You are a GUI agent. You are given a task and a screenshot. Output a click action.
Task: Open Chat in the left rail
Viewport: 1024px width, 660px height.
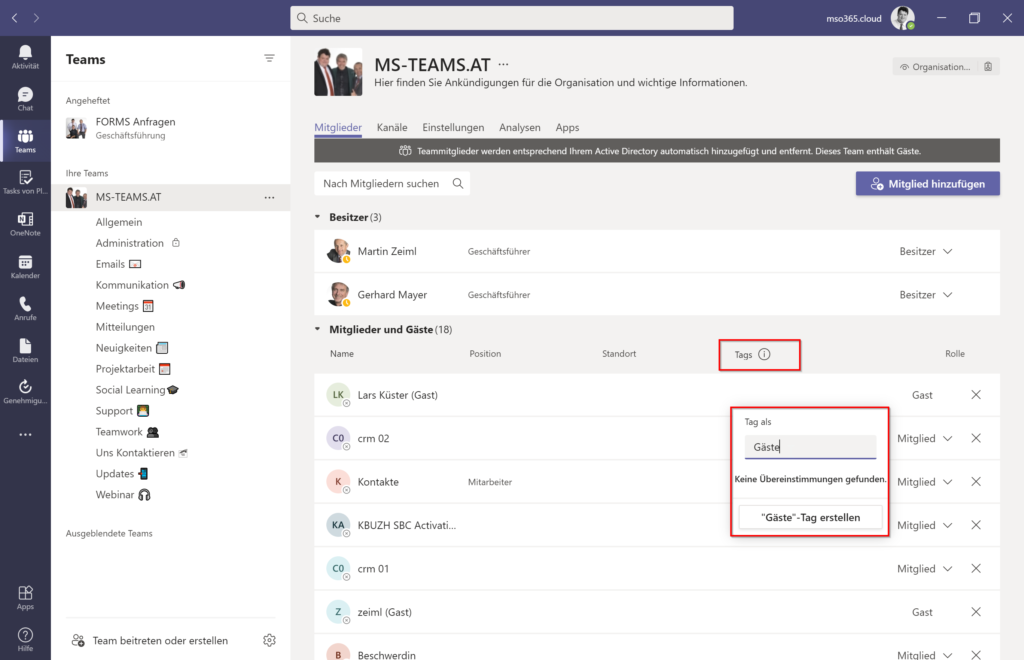pos(25,99)
